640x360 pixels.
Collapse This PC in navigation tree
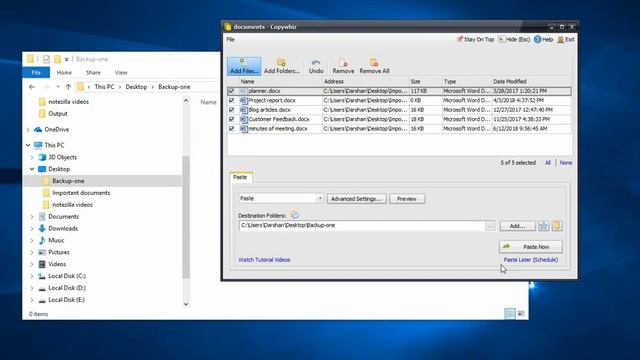pos(28,145)
